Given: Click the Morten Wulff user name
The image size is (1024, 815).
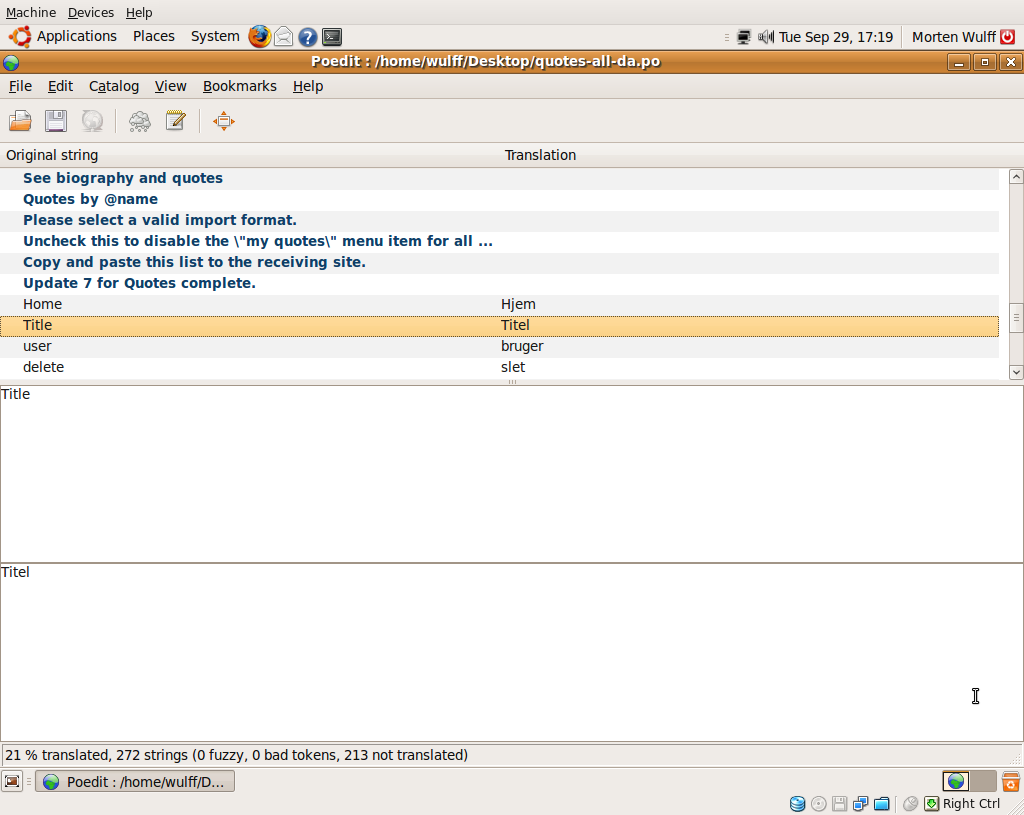Looking at the screenshot, I should click(x=953, y=37).
